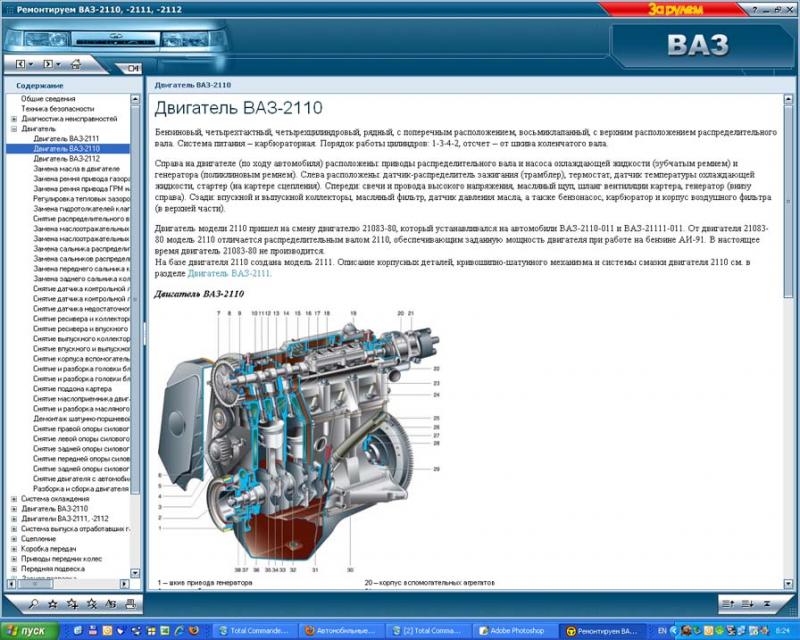Expand the Сцепление tree node

14,539
